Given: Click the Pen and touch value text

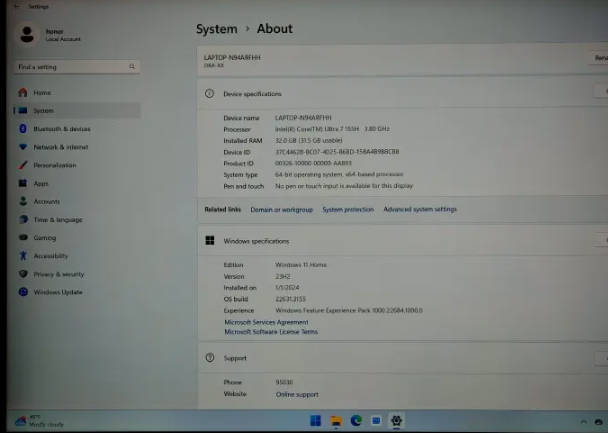Looking at the screenshot, I should pos(344,186).
